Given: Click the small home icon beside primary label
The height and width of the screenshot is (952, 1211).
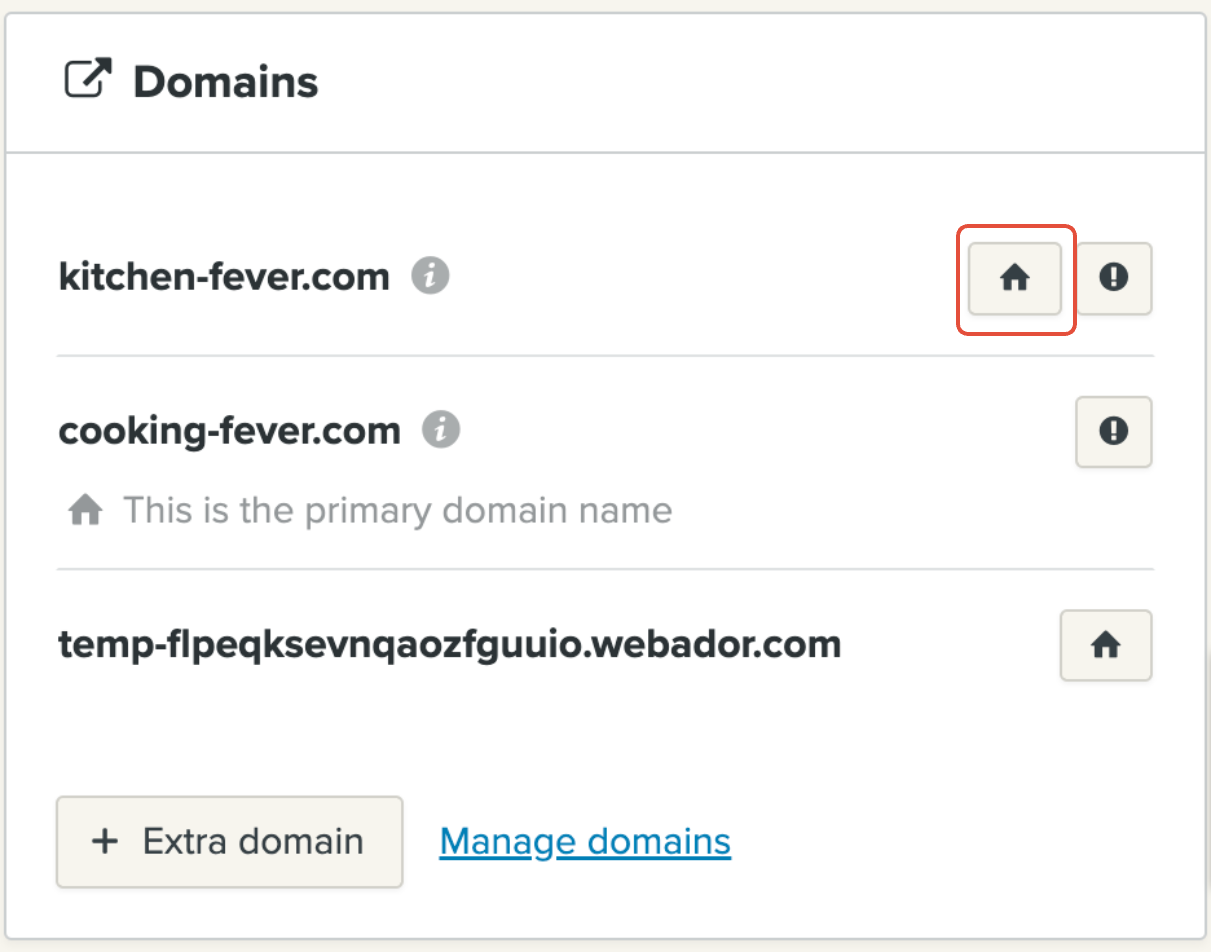Looking at the screenshot, I should (85, 511).
